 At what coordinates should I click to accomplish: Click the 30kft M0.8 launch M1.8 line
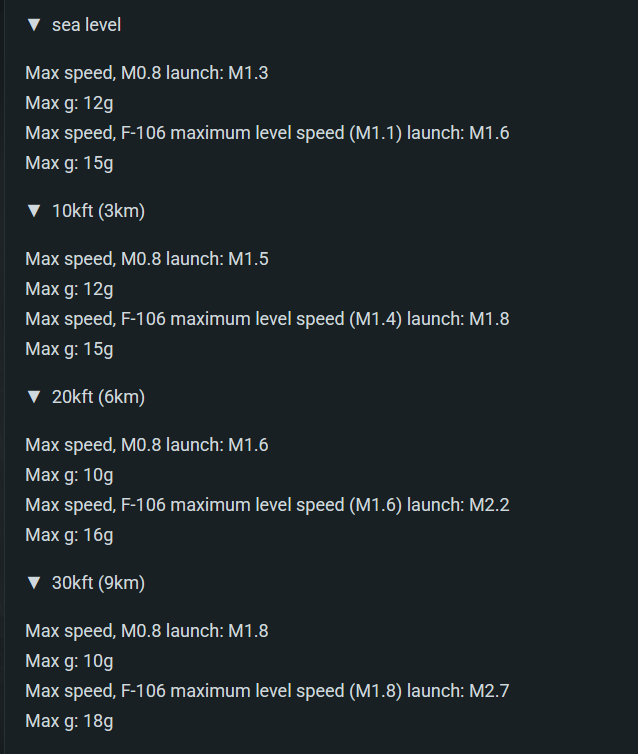pyautogui.click(x=147, y=631)
